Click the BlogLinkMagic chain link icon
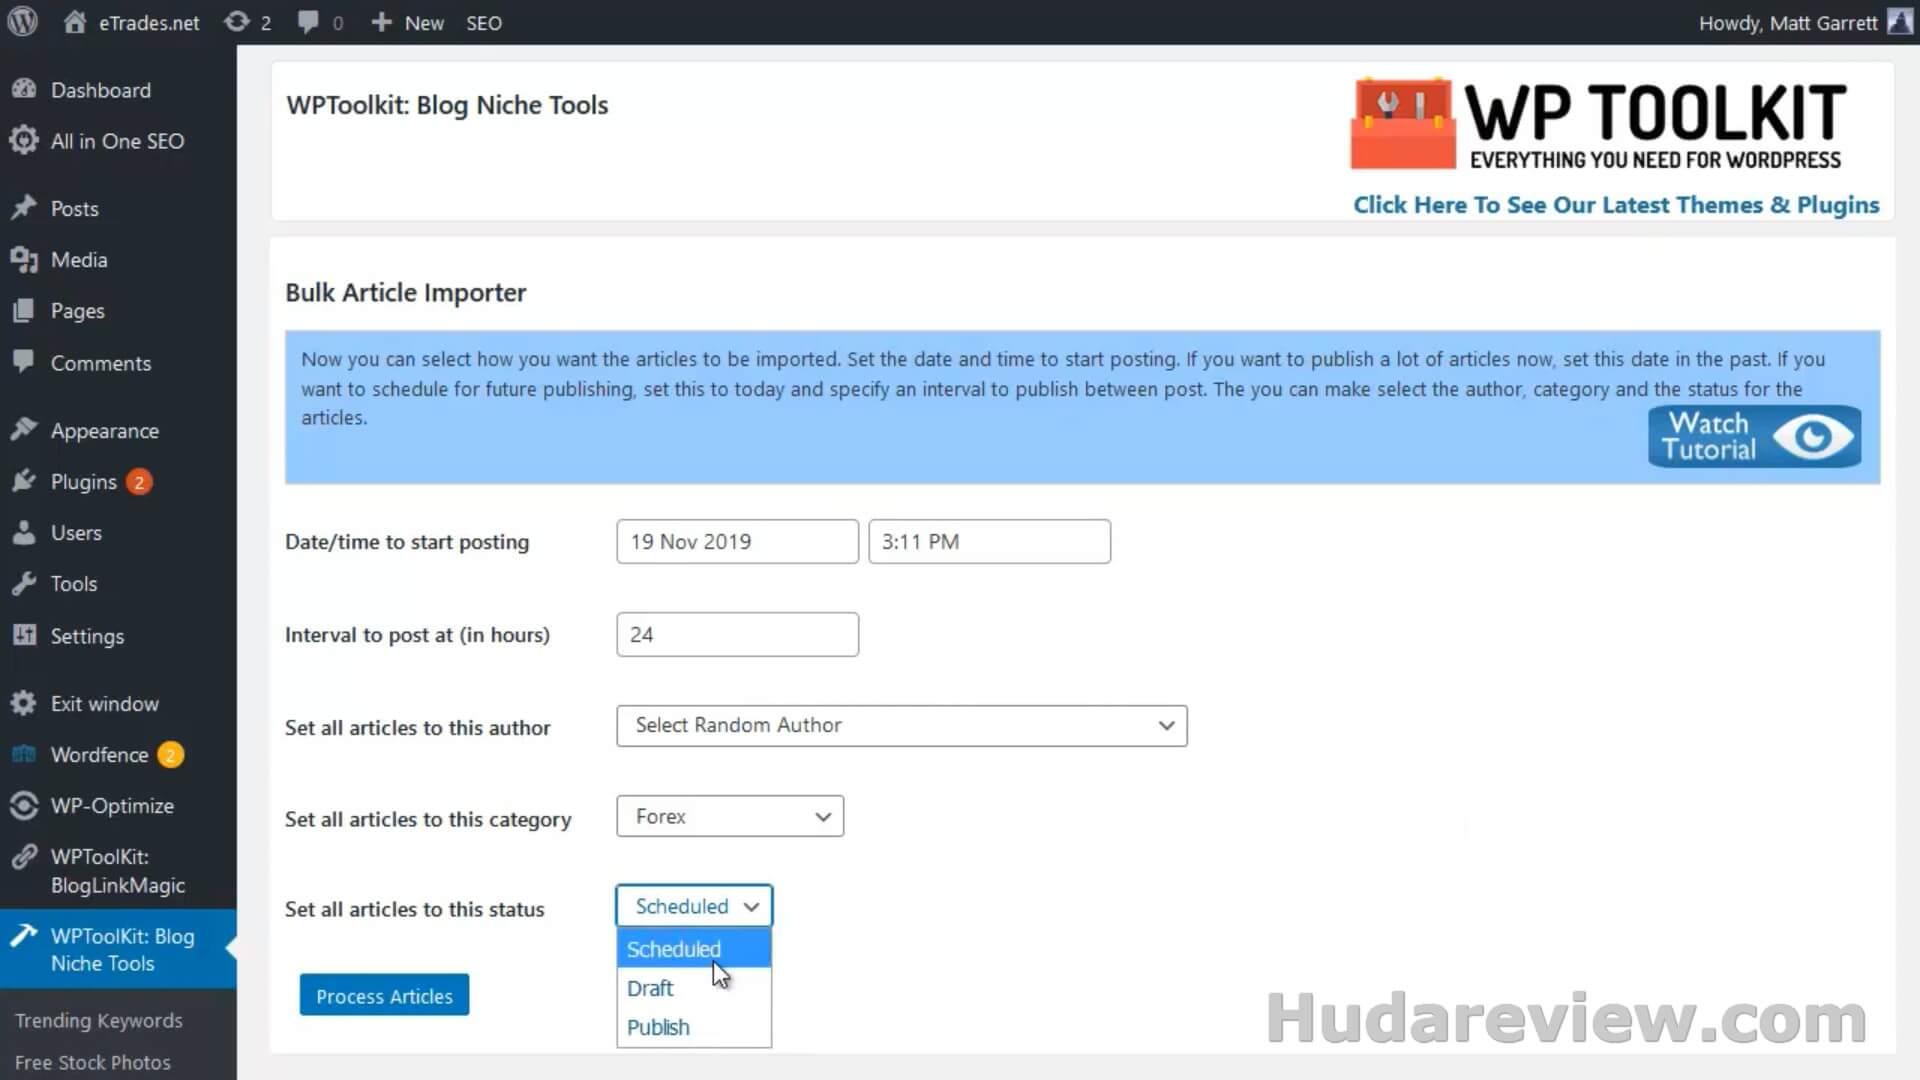1920x1080 pixels. 24,857
